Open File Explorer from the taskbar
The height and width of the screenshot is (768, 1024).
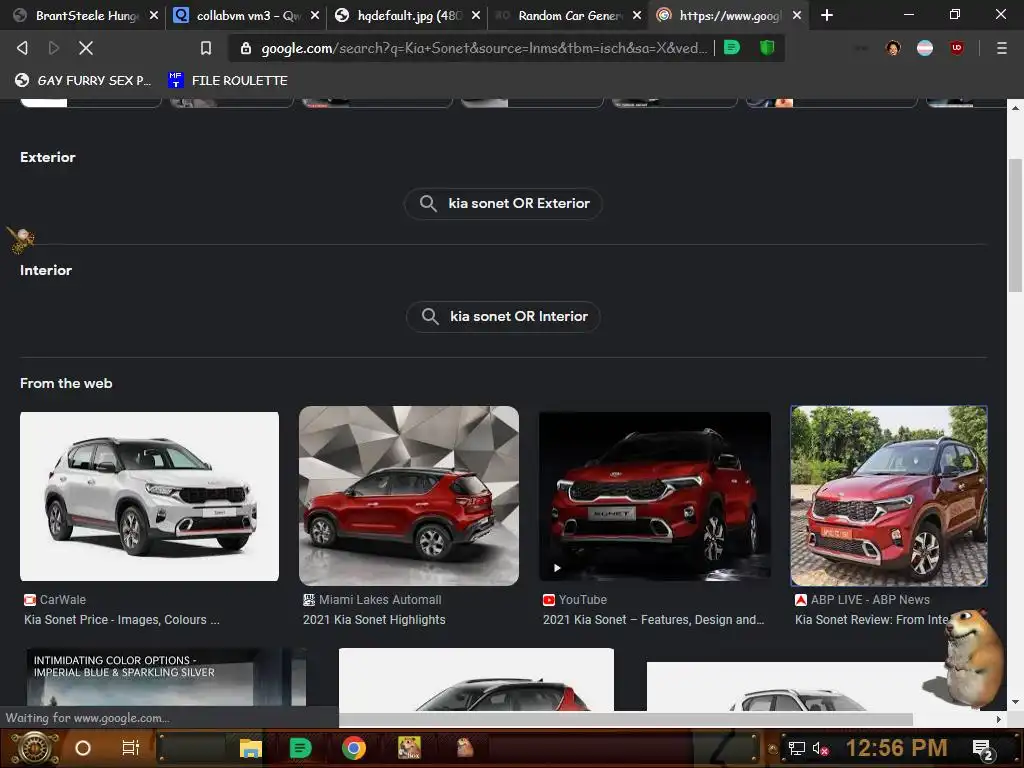coord(250,748)
